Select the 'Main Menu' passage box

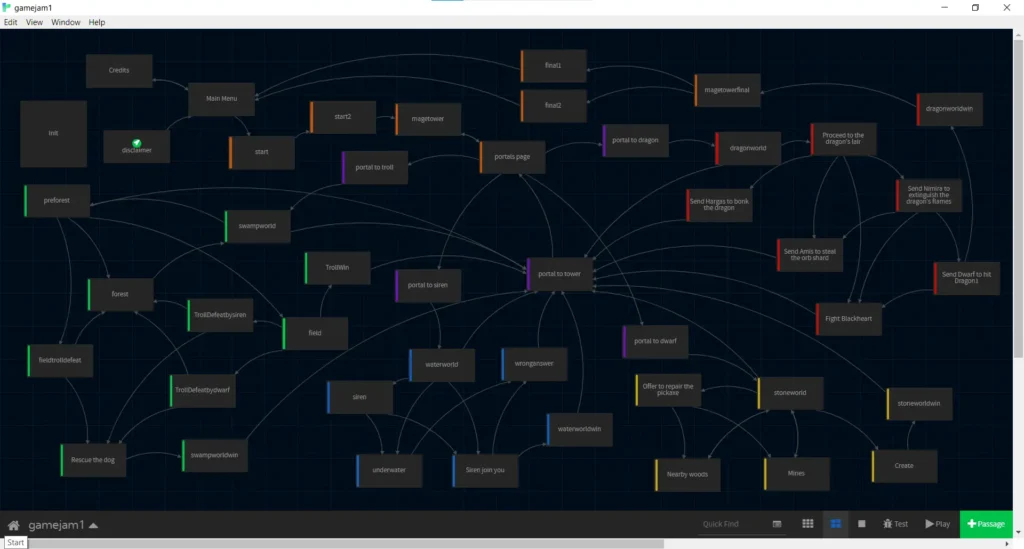[220, 99]
